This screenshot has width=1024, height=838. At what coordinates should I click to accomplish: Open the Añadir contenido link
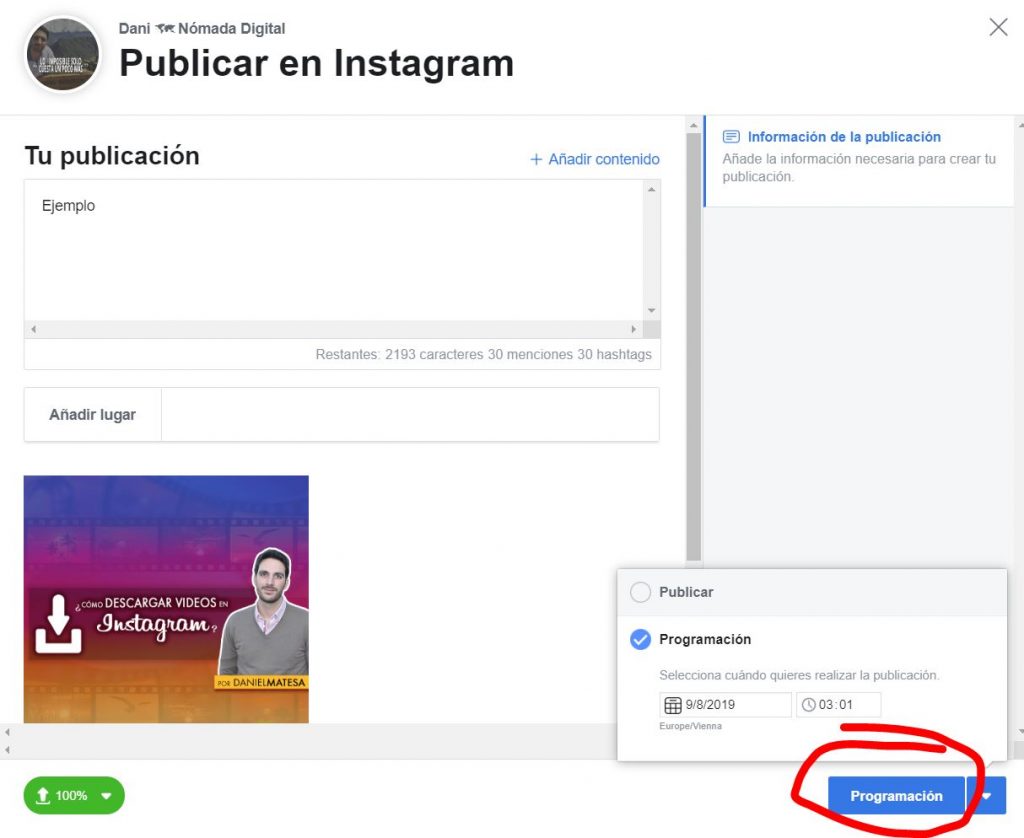(595, 159)
